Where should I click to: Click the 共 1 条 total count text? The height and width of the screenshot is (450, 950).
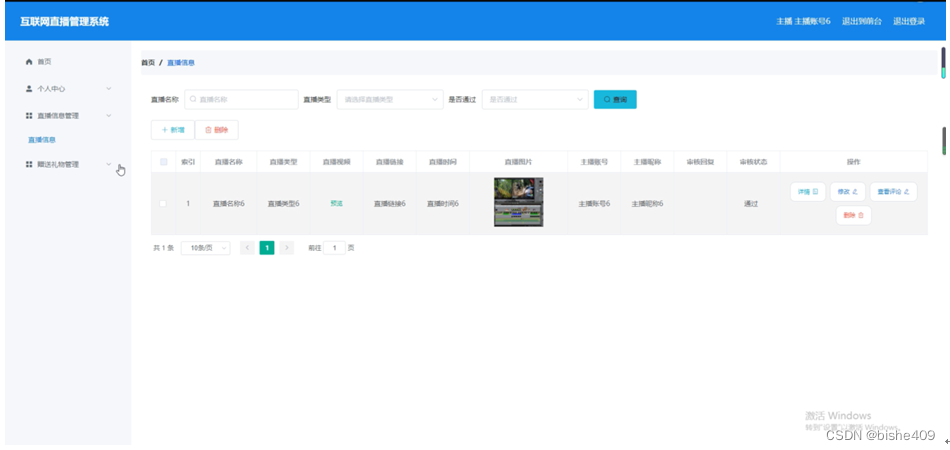click(164, 248)
